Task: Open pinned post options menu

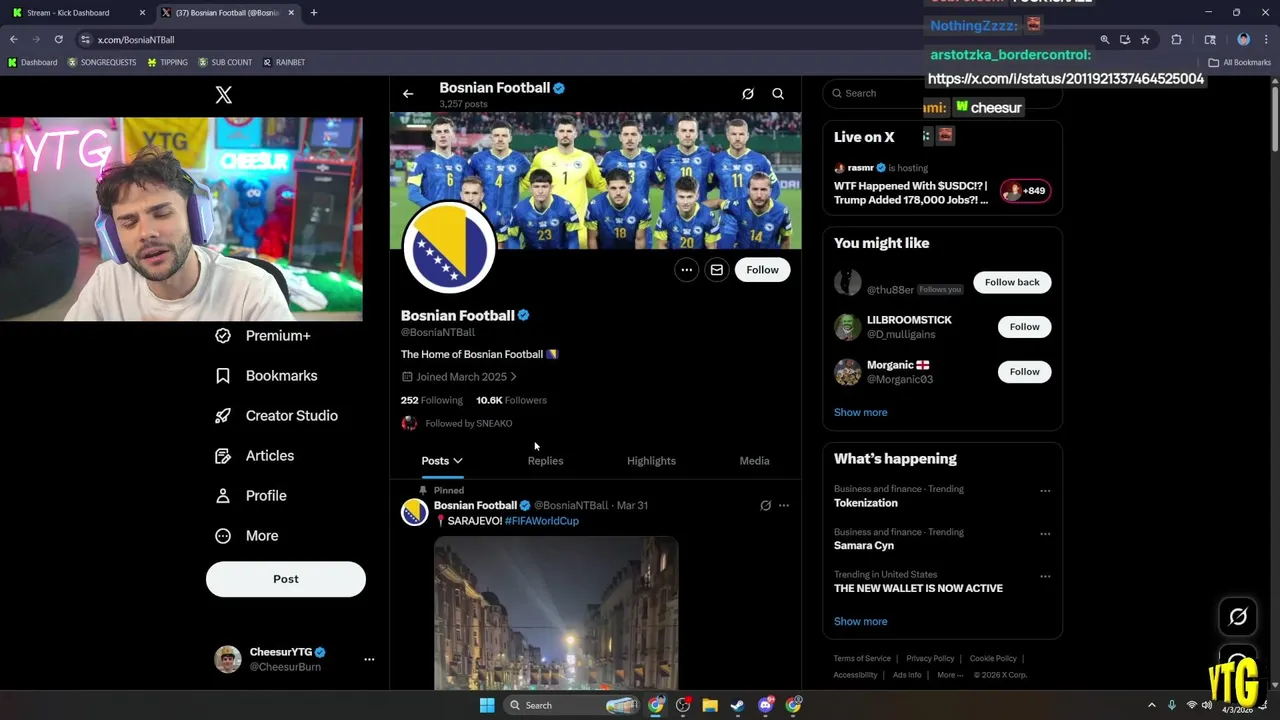Action: (x=784, y=506)
